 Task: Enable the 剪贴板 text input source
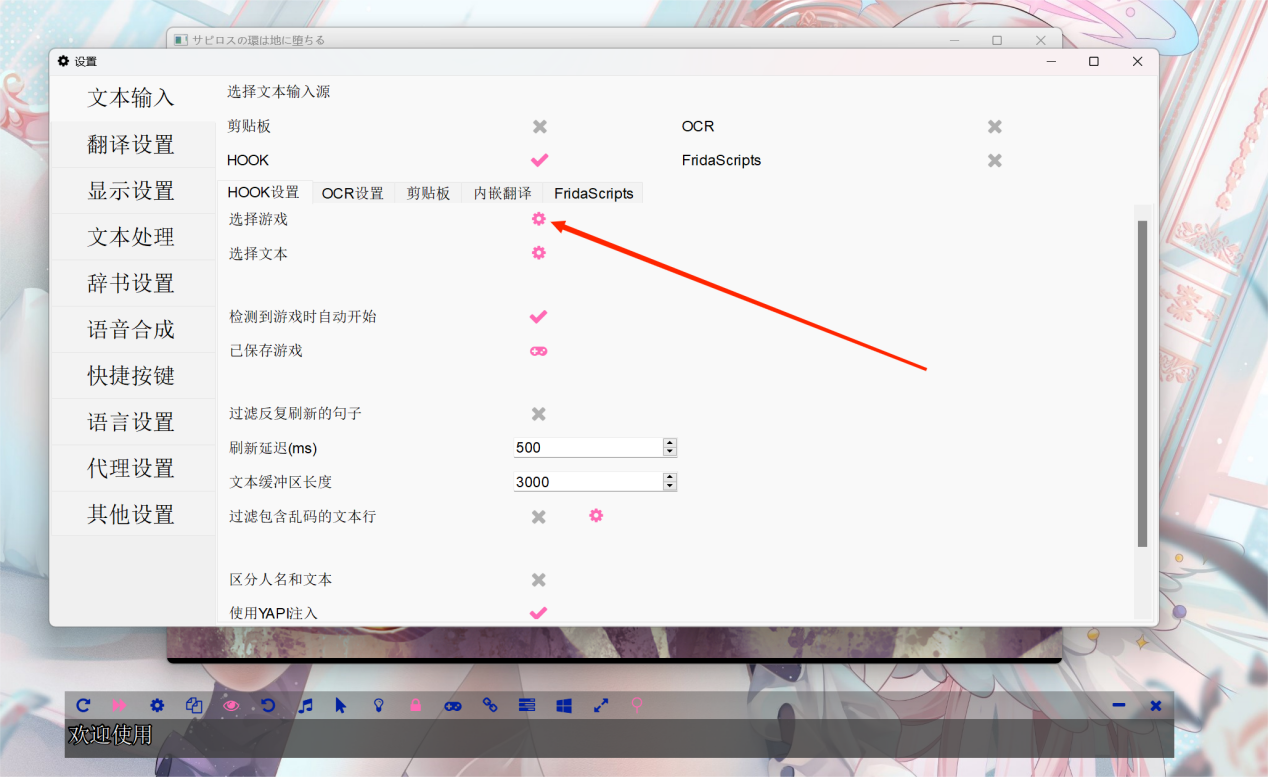click(x=539, y=127)
